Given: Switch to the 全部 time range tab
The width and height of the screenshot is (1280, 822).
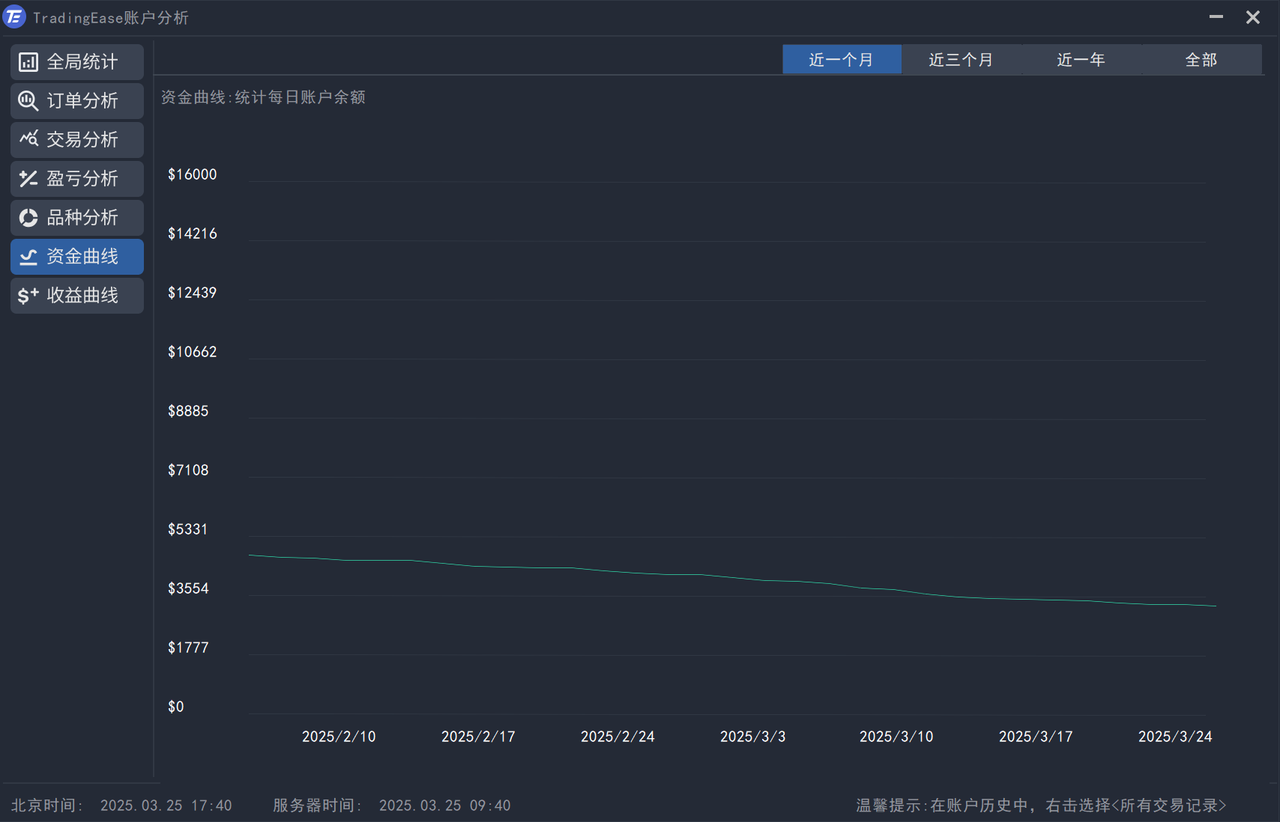Looking at the screenshot, I should click(1201, 60).
